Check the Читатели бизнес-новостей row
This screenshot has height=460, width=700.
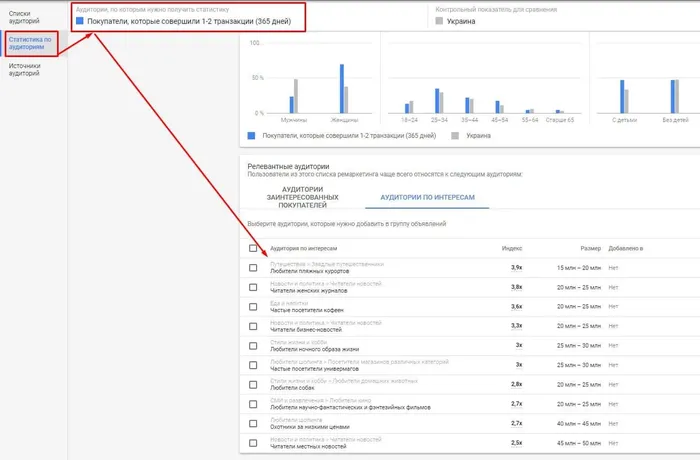point(253,326)
